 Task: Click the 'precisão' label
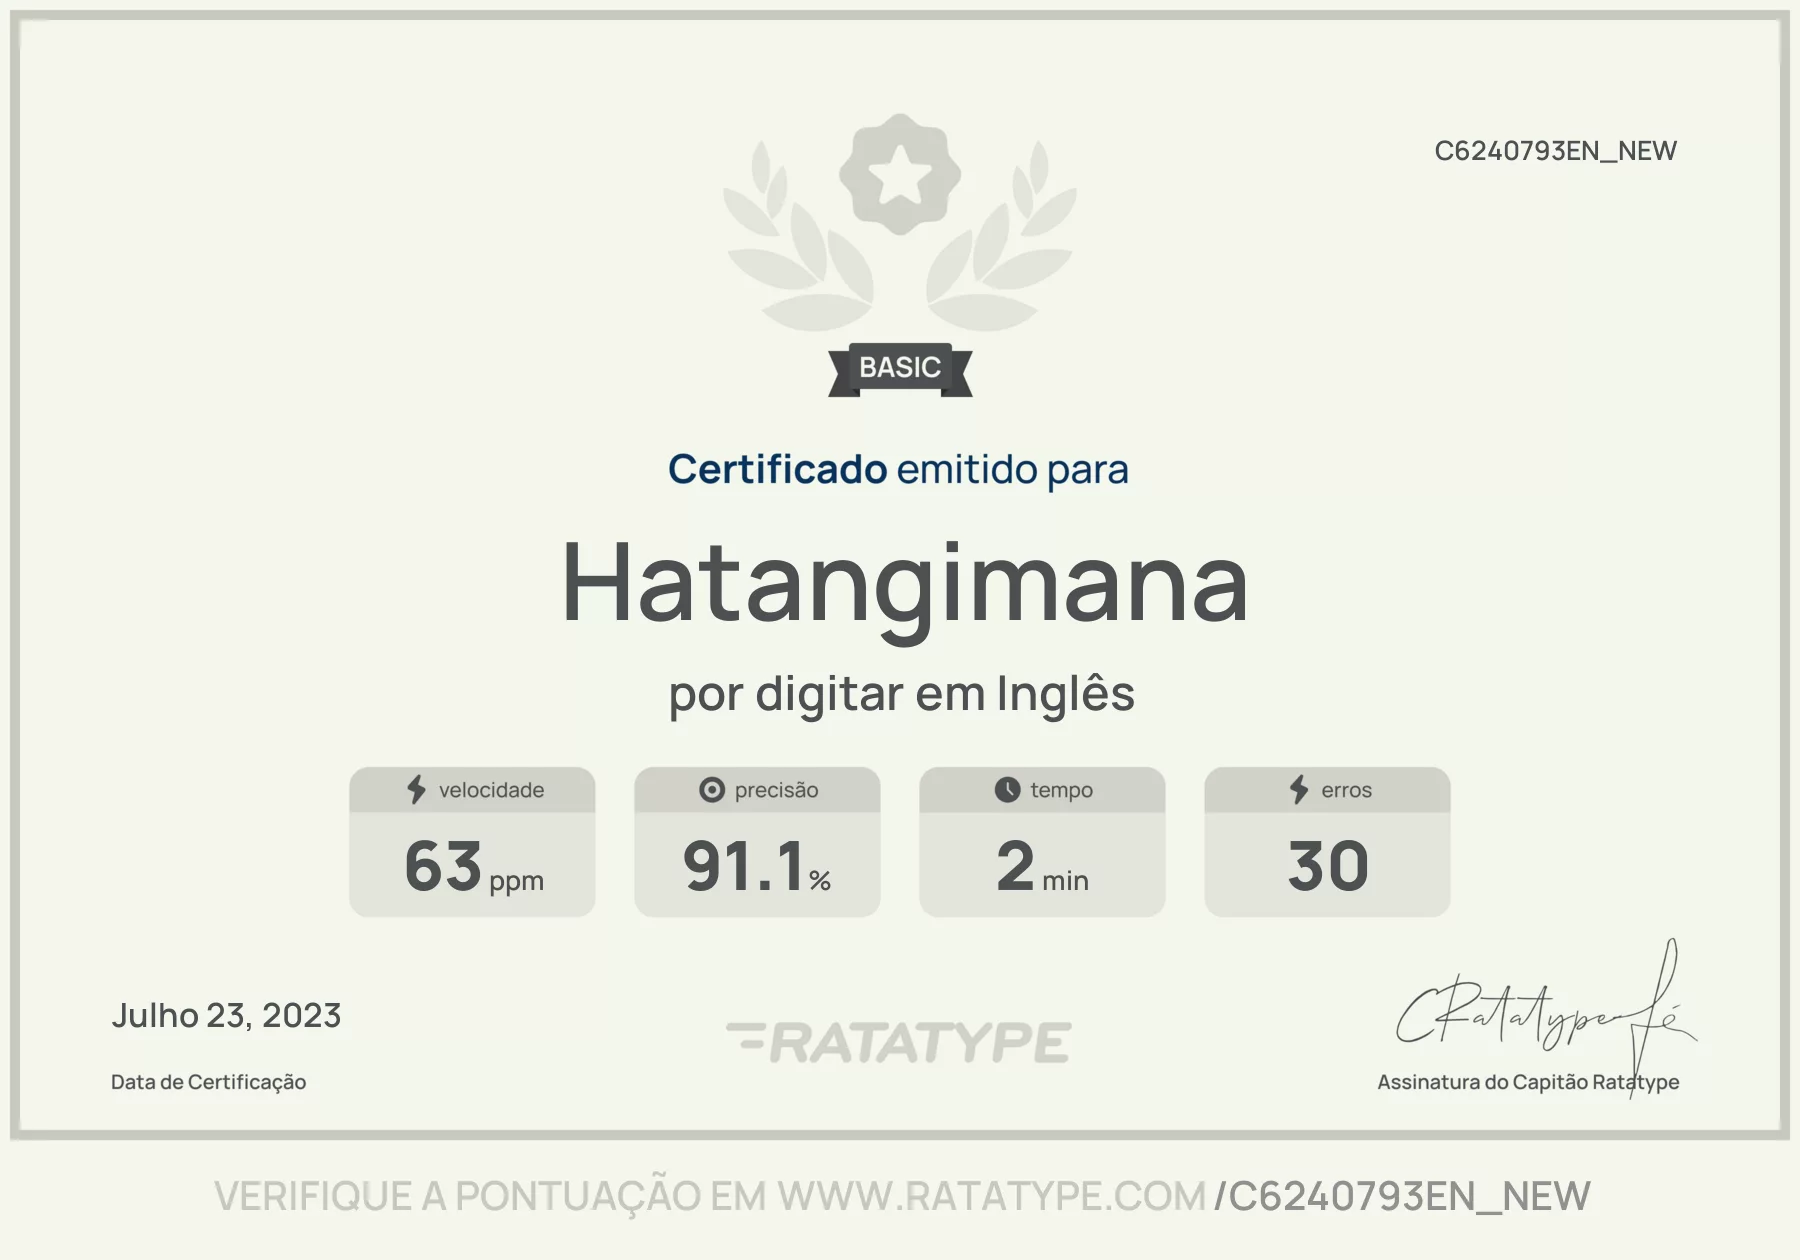click(x=777, y=790)
